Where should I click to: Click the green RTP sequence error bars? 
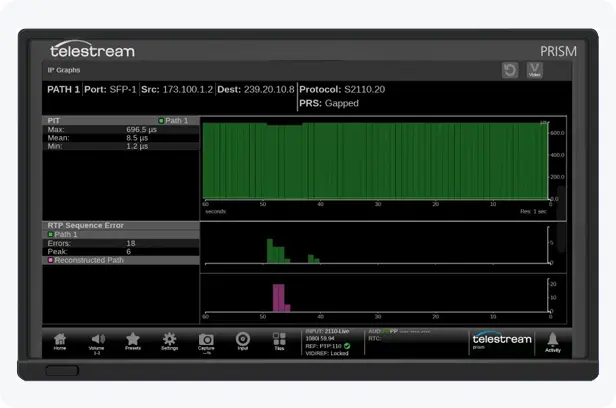pos(293,251)
